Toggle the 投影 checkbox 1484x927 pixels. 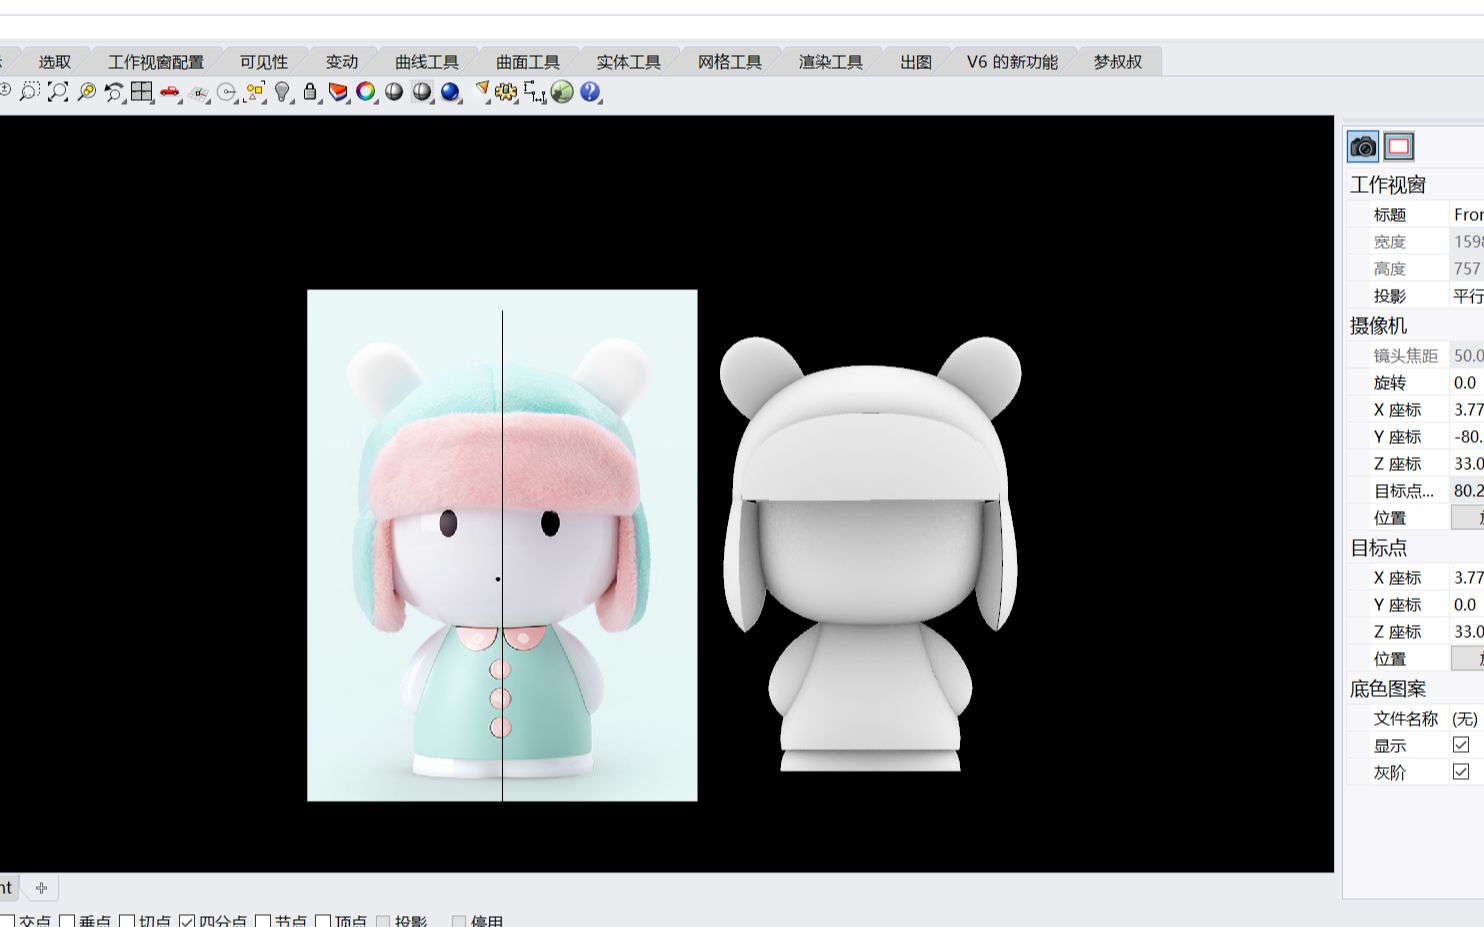[x=383, y=921]
